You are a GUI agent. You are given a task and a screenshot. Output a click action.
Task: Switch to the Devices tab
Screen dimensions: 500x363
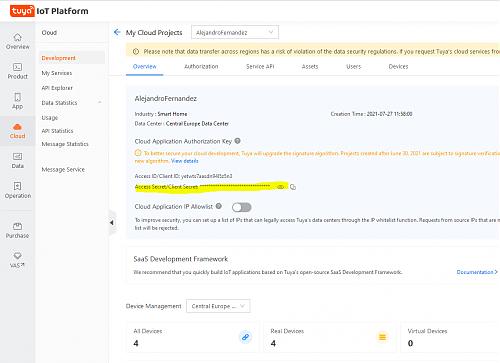tap(398, 66)
